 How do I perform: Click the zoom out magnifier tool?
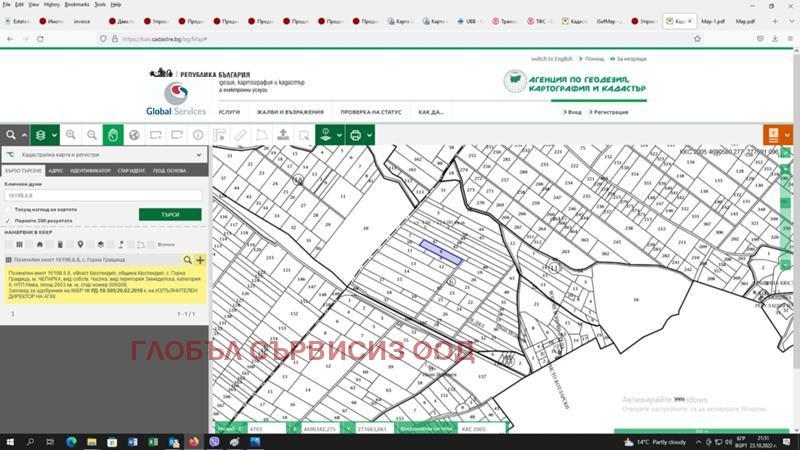[x=92, y=135]
